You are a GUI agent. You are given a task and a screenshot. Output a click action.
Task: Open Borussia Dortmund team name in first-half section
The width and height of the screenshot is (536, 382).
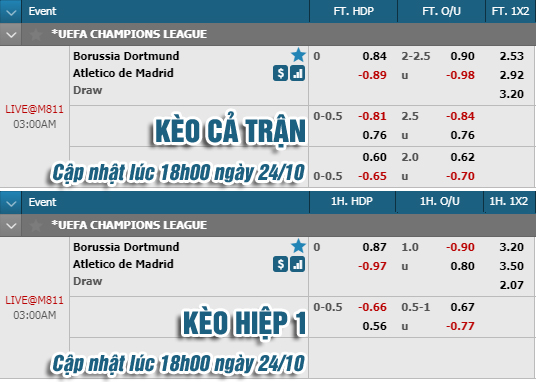pyautogui.click(x=126, y=247)
